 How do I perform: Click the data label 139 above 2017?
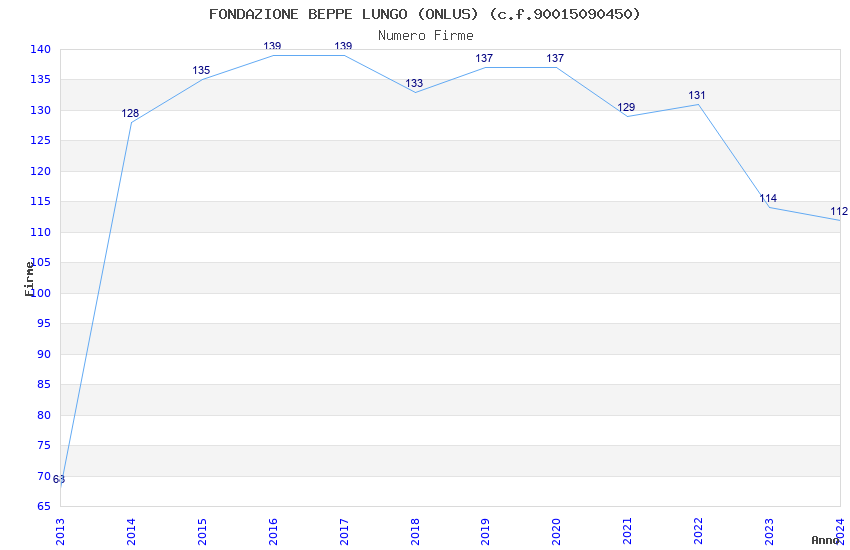pos(343,46)
